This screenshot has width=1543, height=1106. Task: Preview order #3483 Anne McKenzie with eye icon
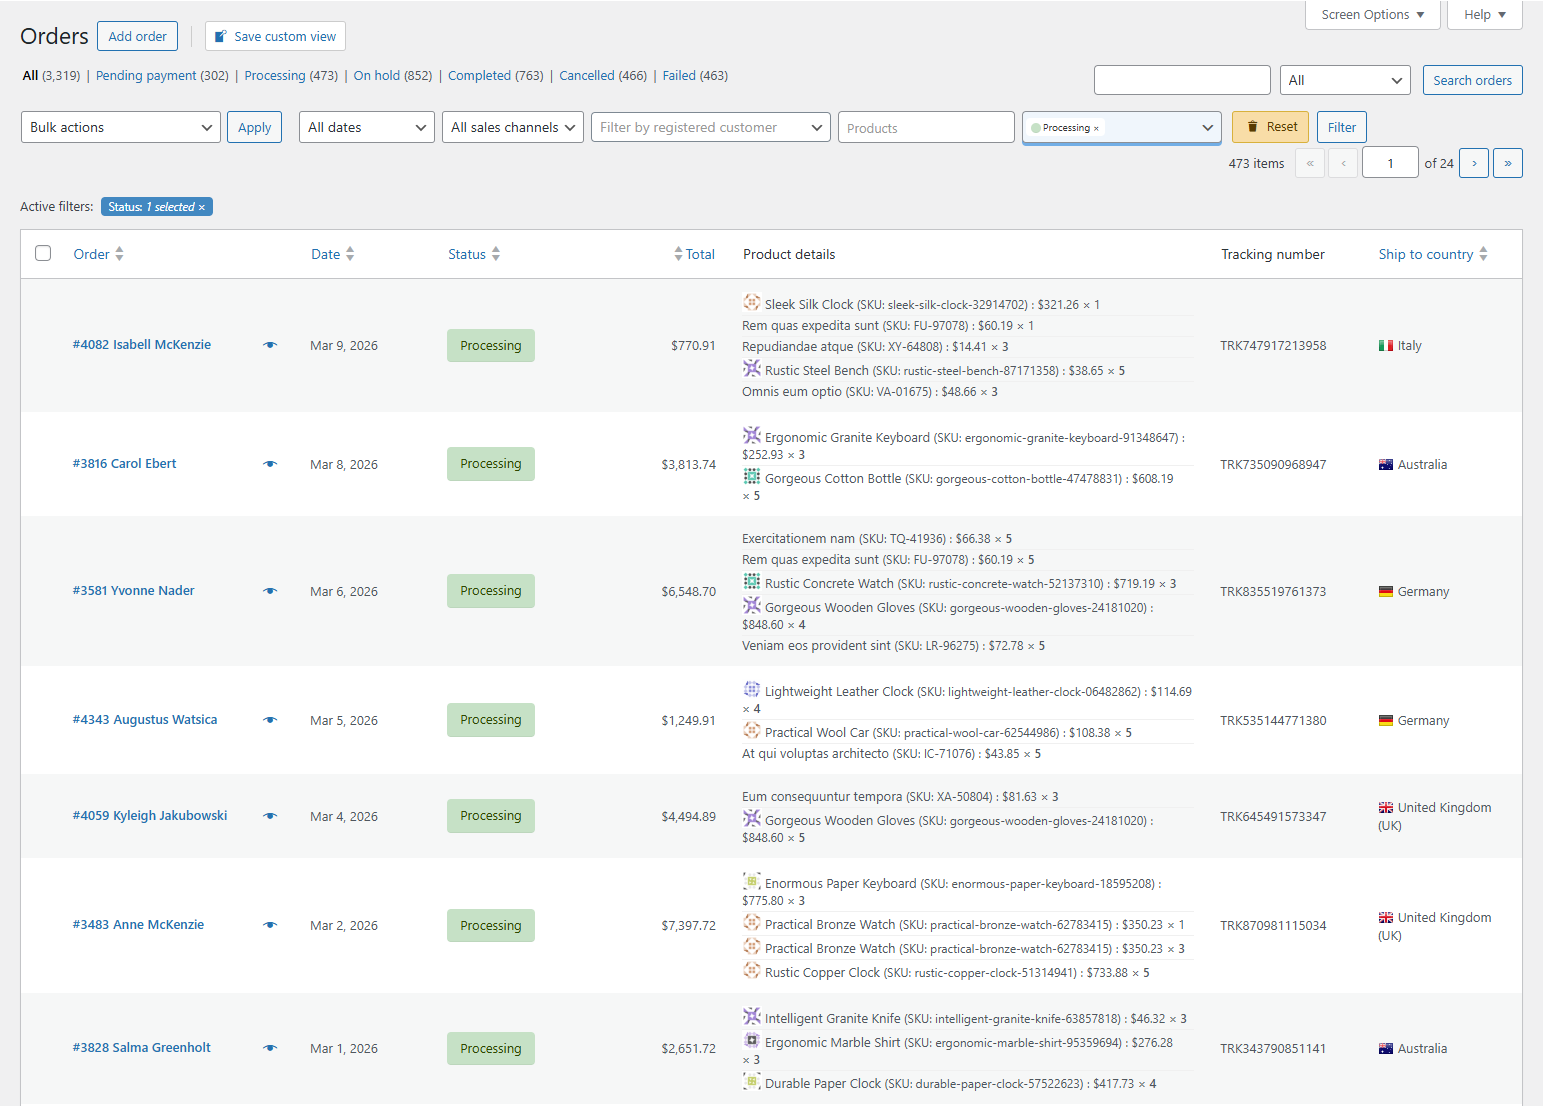pyautogui.click(x=270, y=925)
